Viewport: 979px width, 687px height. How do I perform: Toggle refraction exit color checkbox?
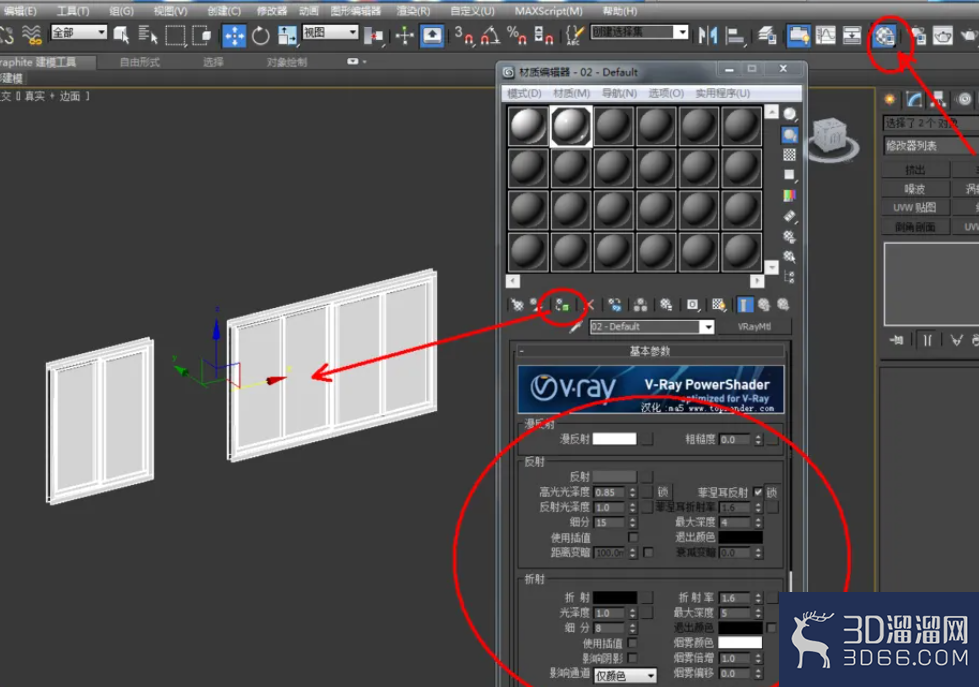(772, 627)
